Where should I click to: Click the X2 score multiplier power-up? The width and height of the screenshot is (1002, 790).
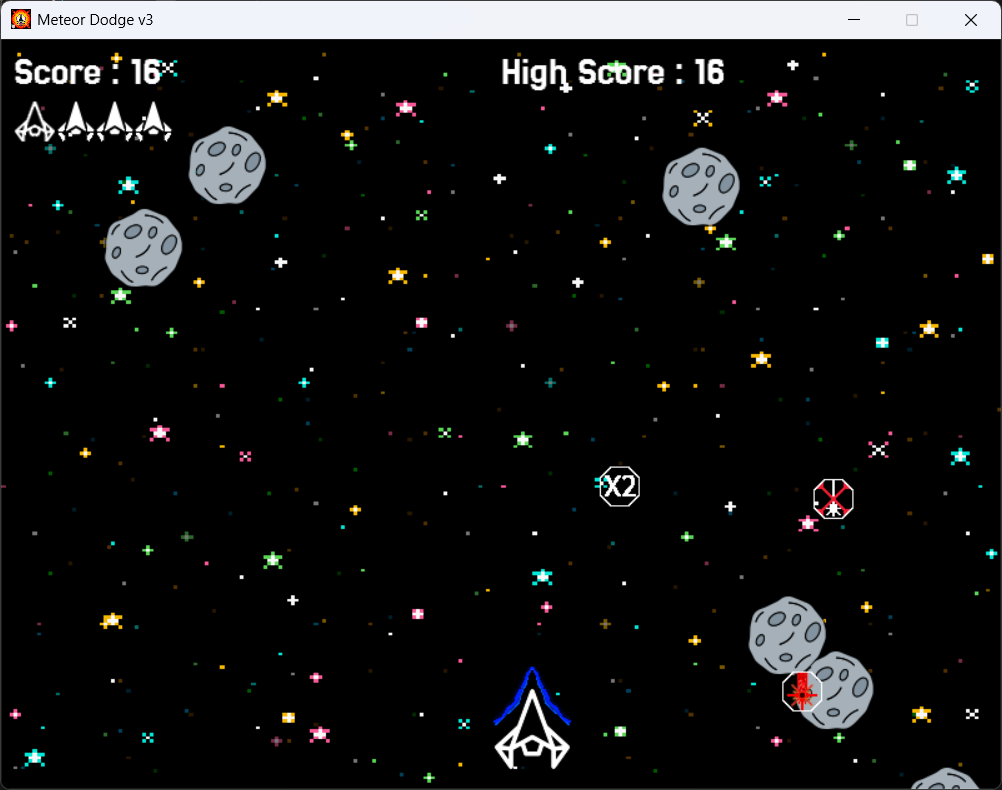(619, 486)
